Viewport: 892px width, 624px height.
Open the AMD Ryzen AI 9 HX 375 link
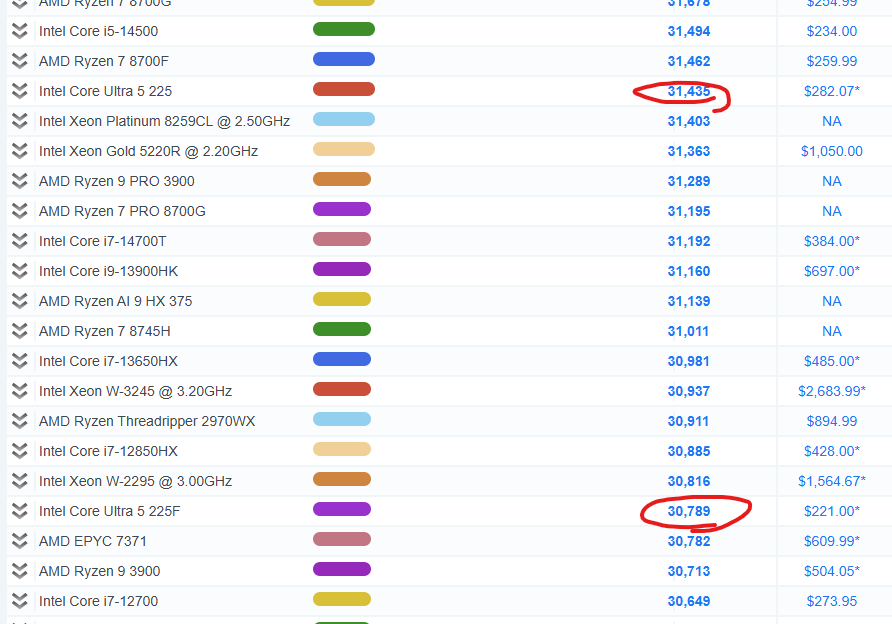[115, 301]
